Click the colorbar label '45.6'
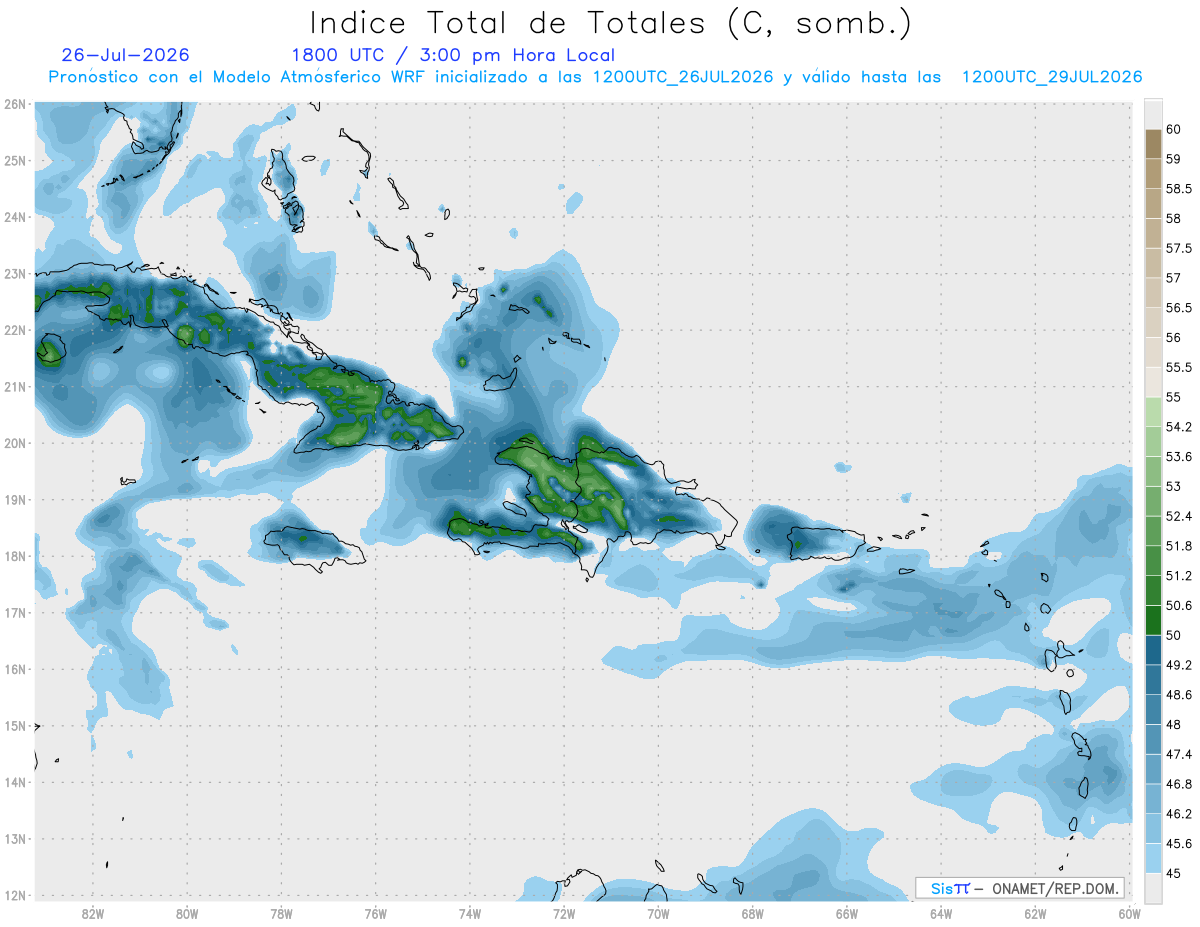 tap(1178, 844)
